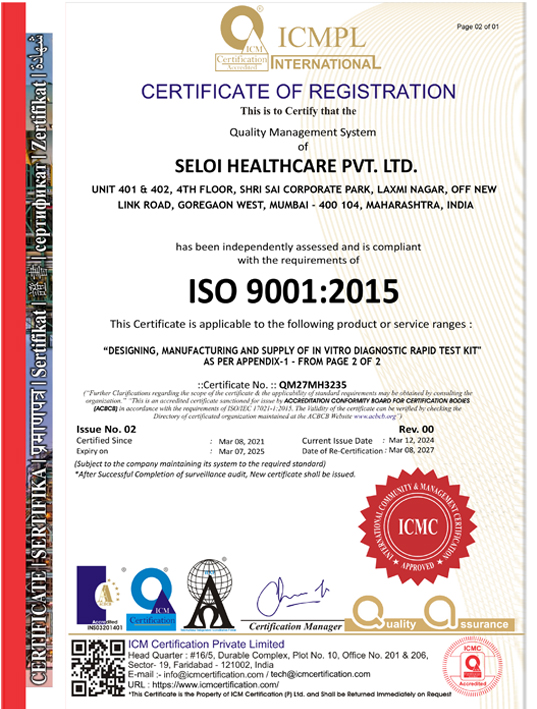Open the https://www.icmcertification.com/ URL
This screenshot has width=537, height=709.
(x=216, y=685)
